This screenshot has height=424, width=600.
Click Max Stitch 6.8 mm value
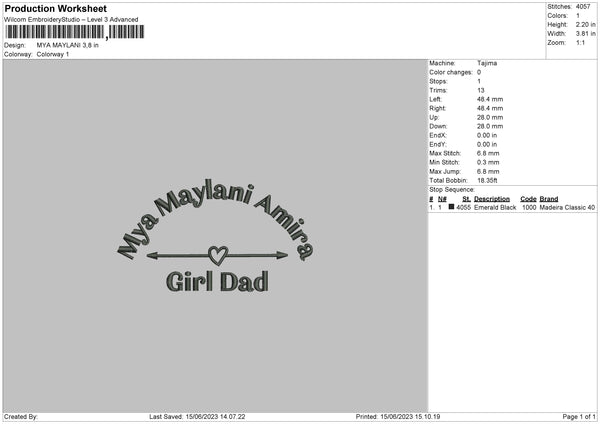[x=488, y=153]
